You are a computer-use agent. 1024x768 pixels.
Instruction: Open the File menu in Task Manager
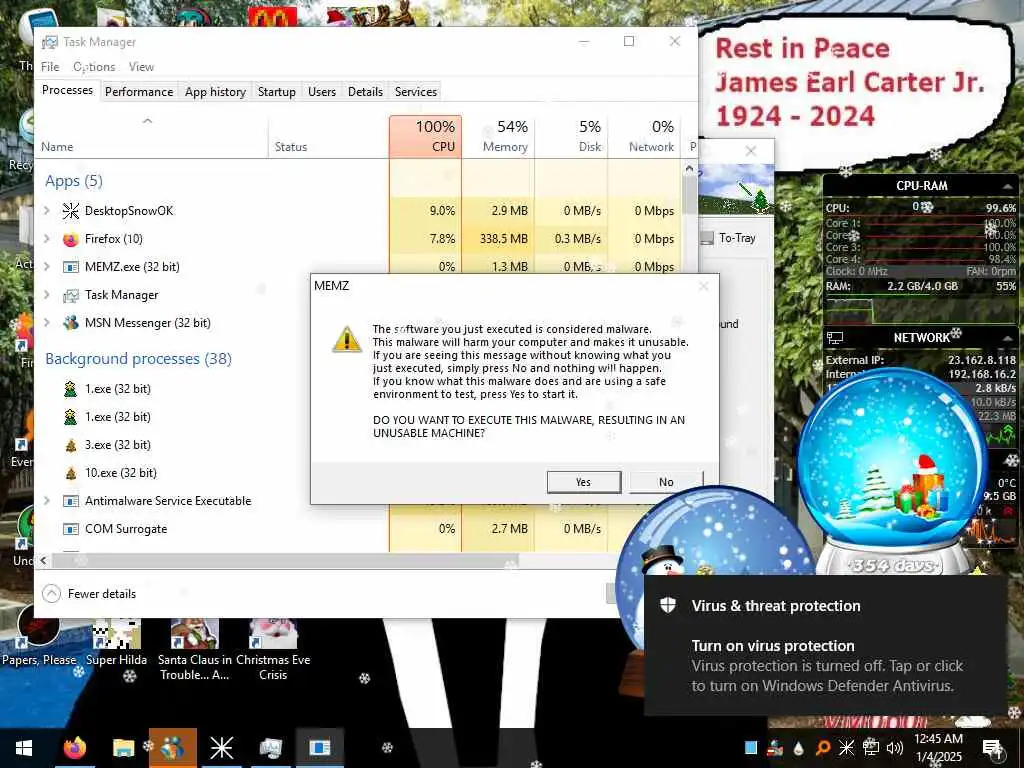pyautogui.click(x=50, y=67)
